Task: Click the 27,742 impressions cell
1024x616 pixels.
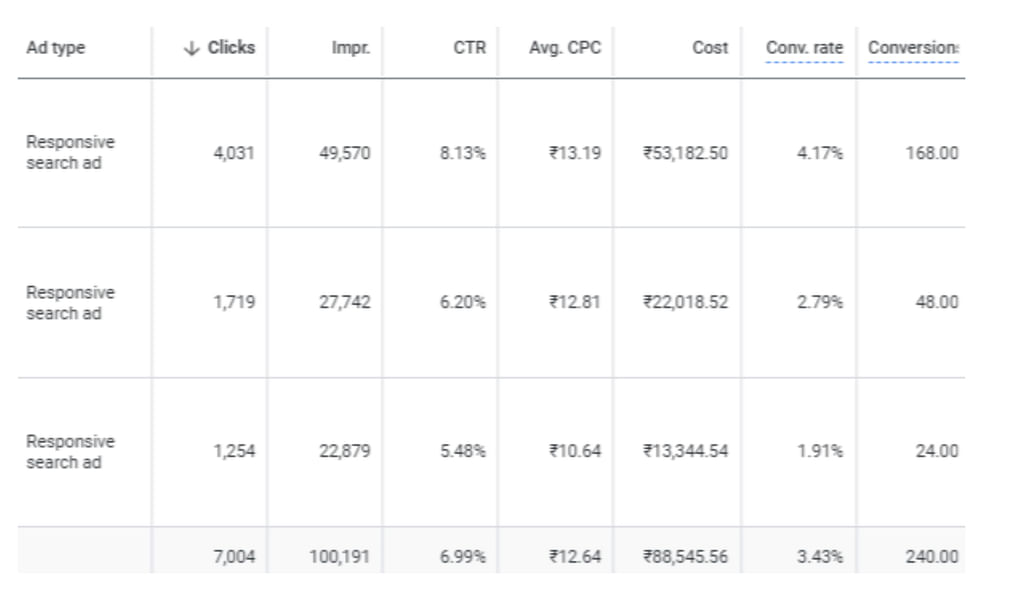Action: point(344,302)
